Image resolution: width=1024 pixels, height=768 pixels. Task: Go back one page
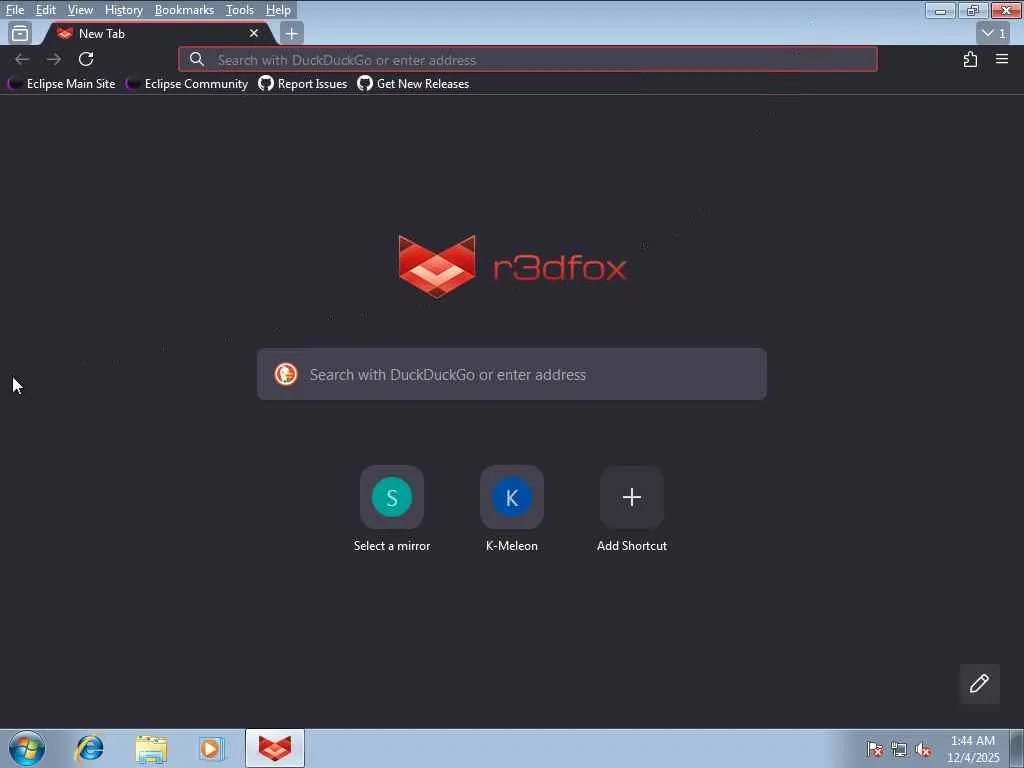pos(22,59)
